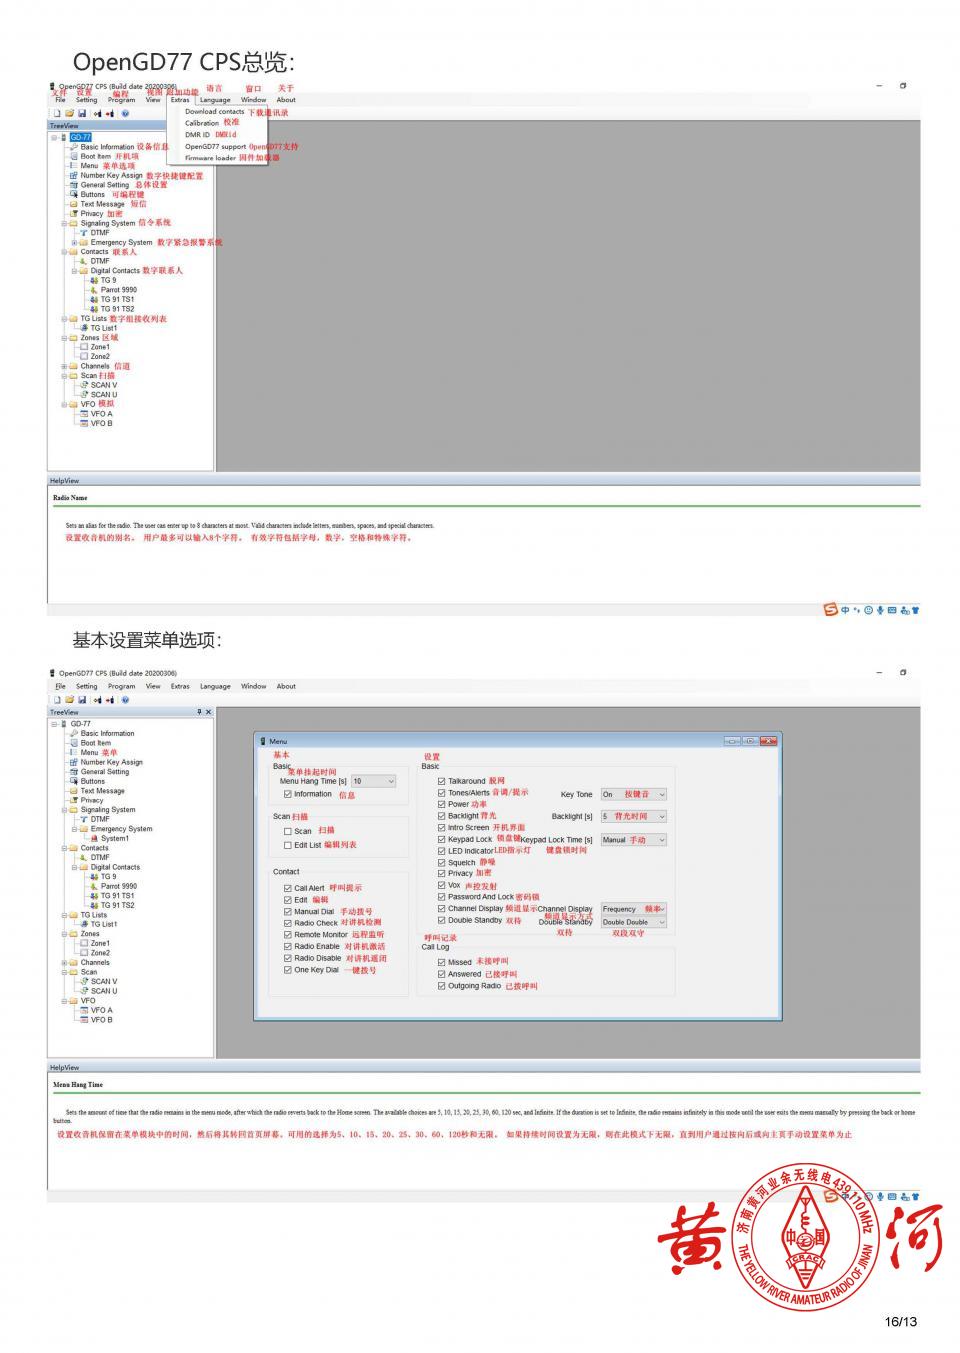Open the Key Tone dropdown
This screenshot has height=1353, width=960.
661,794
